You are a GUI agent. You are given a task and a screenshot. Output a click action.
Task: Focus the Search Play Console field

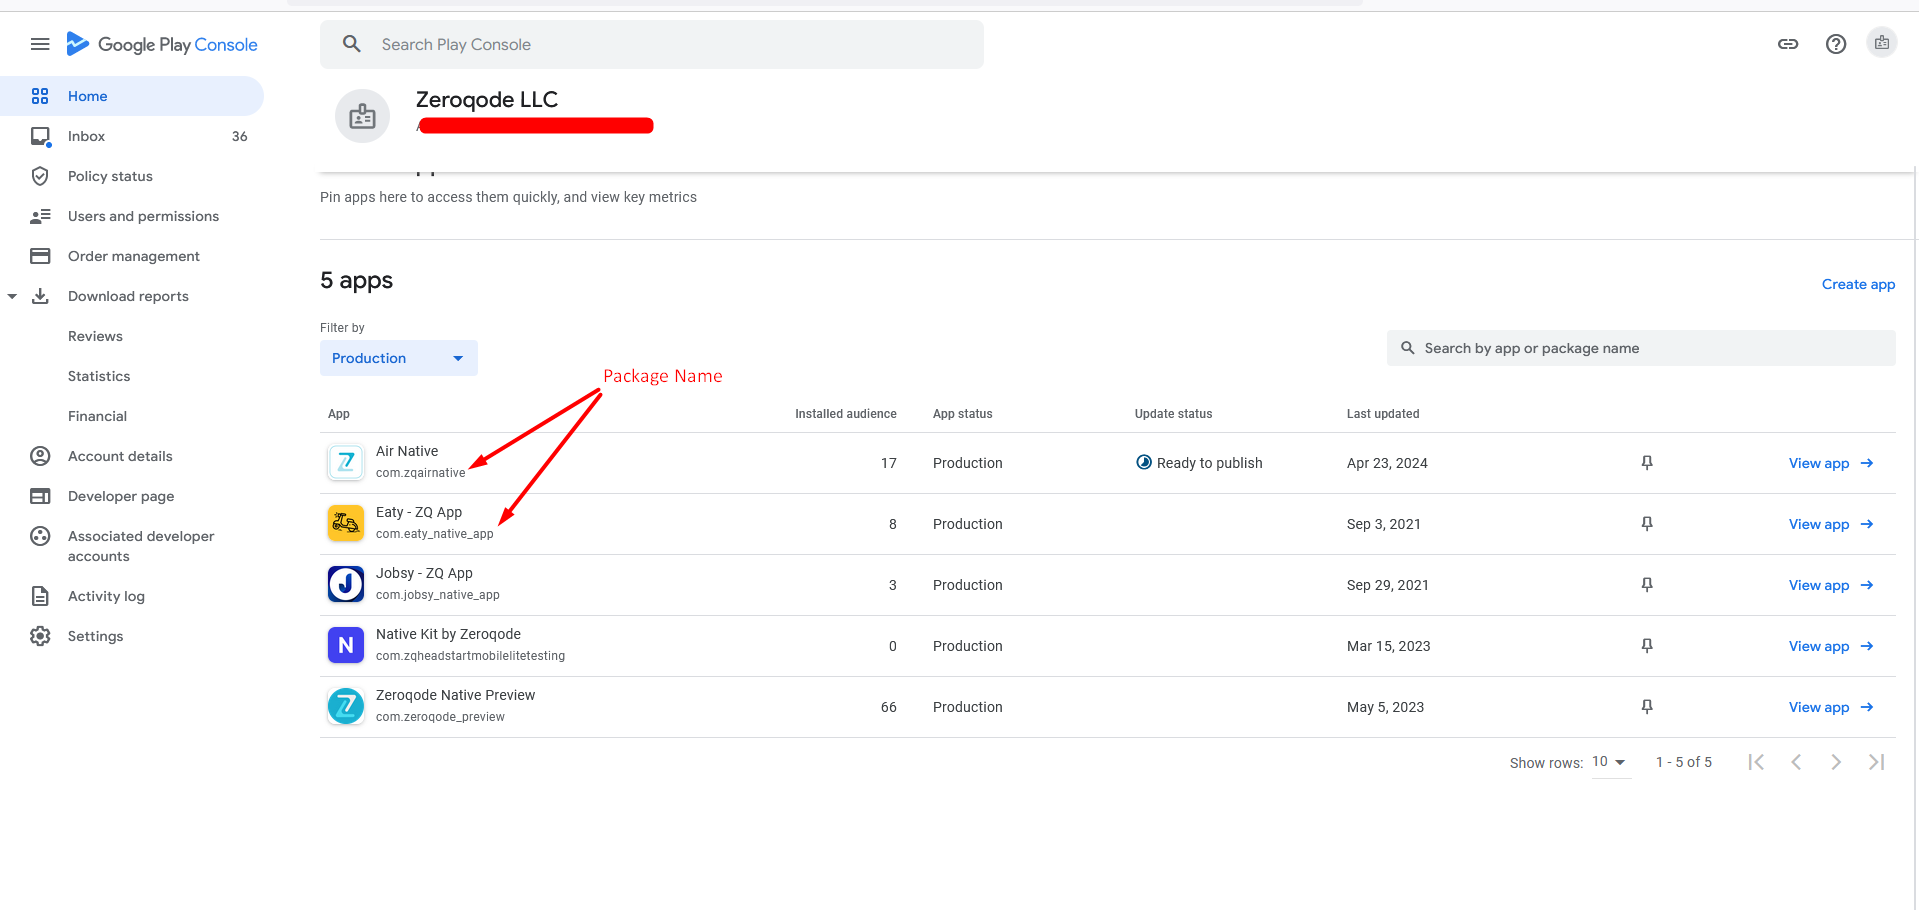coord(652,44)
